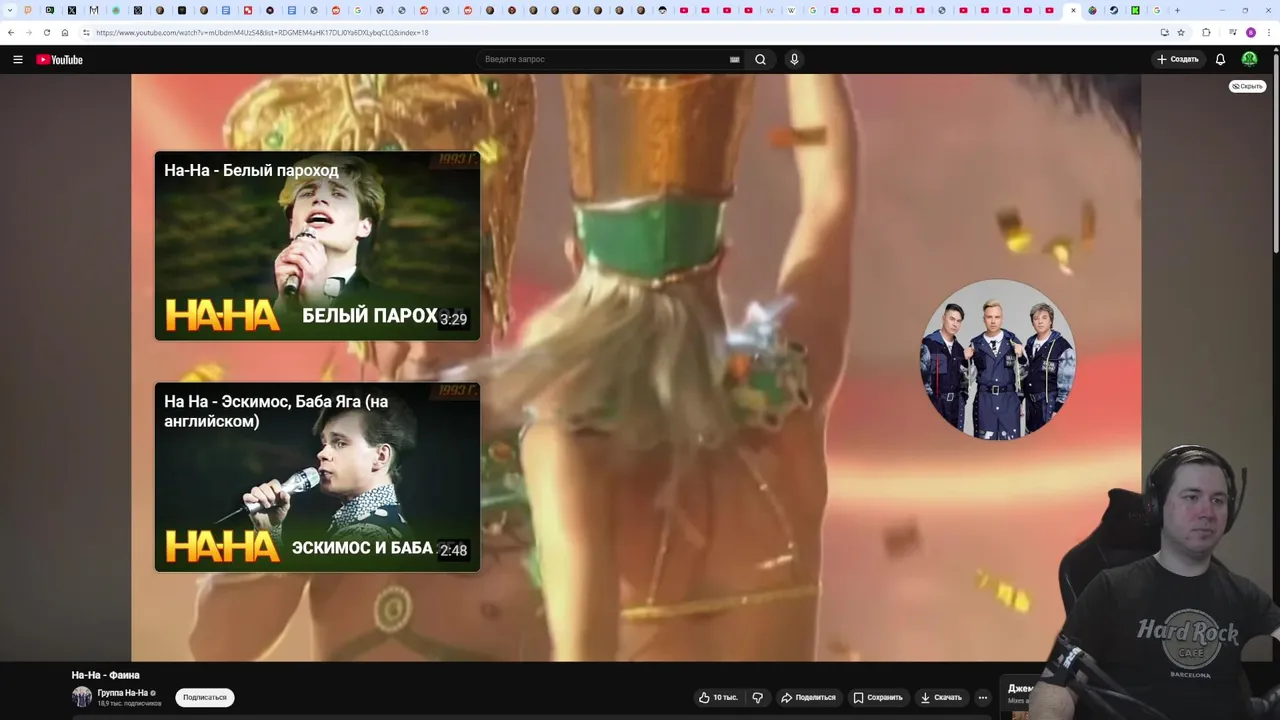Bookmark this page with star icon
The image size is (1280, 720).
[x=1181, y=32]
